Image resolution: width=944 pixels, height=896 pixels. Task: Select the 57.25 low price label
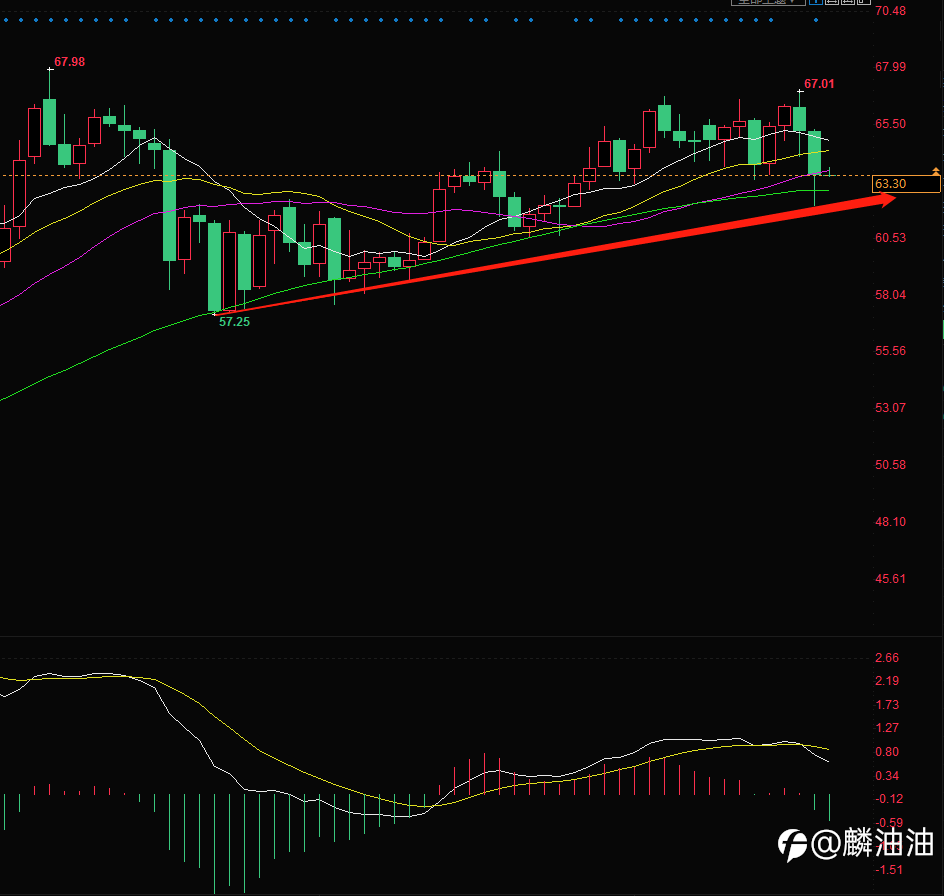click(234, 322)
